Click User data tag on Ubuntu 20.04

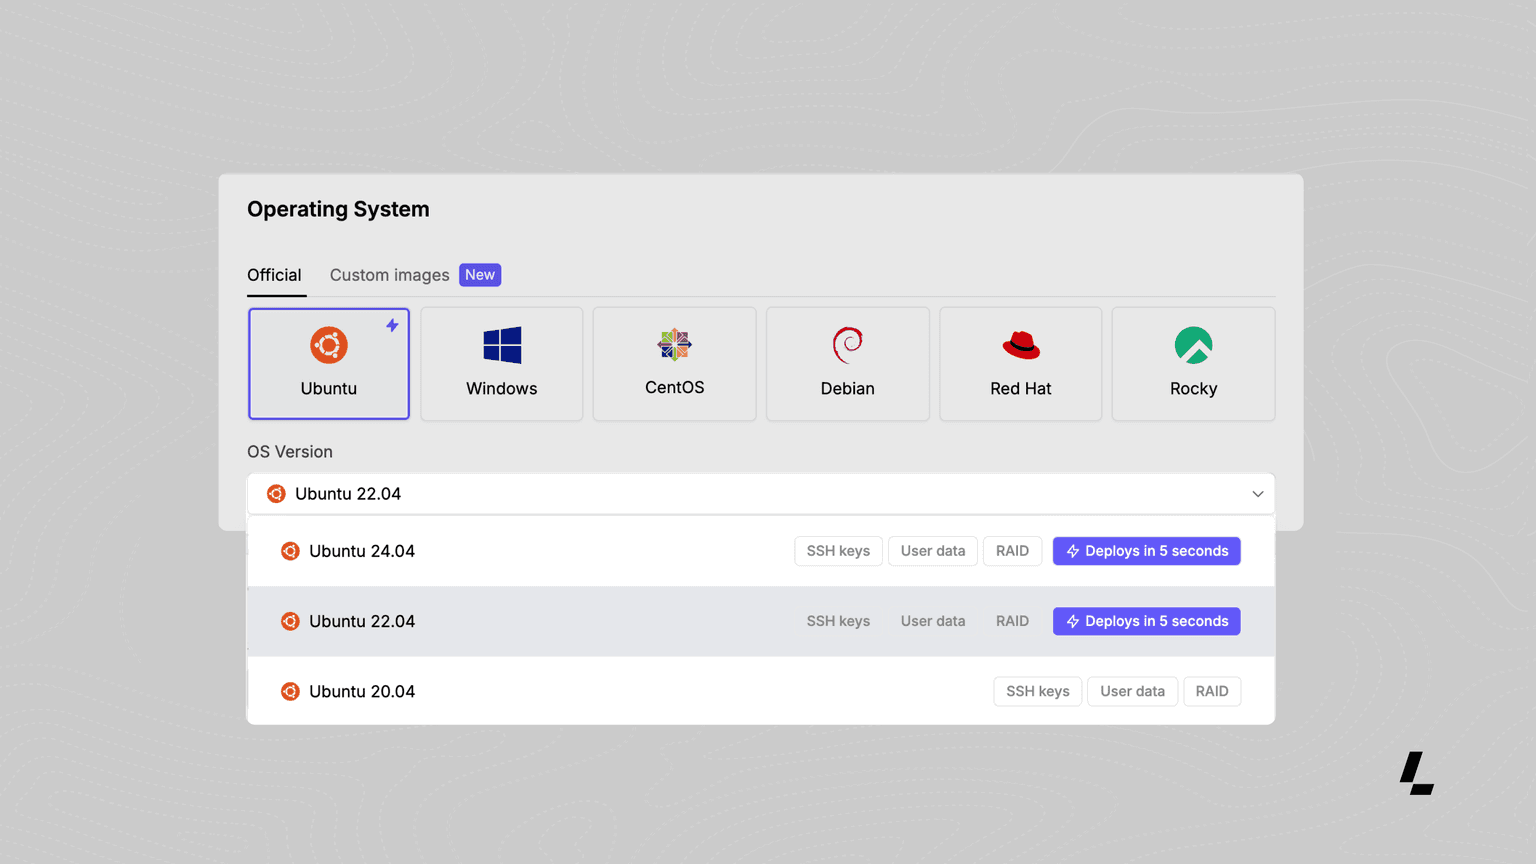click(x=1132, y=691)
